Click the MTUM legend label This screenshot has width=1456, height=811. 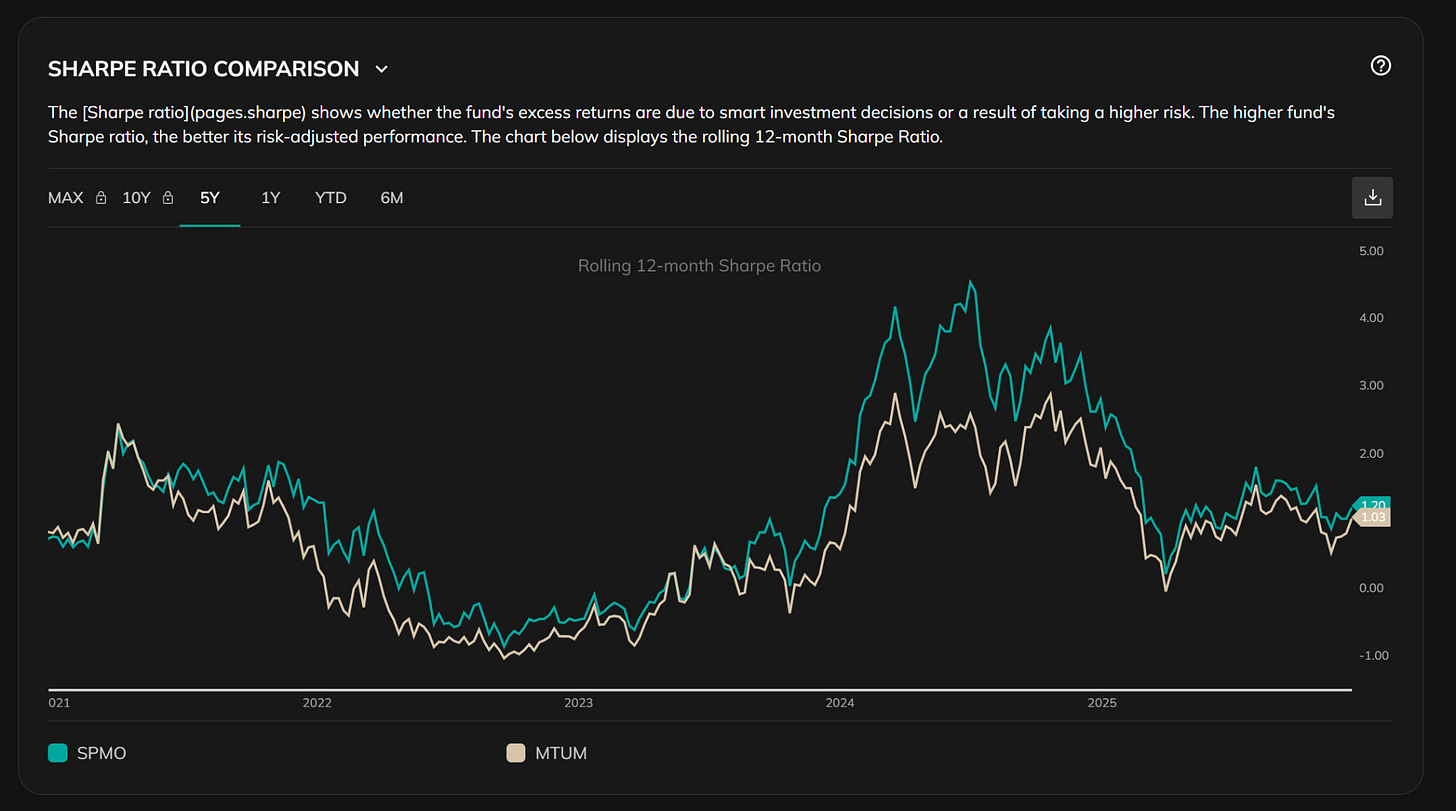pyautogui.click(x=561, y=753)
